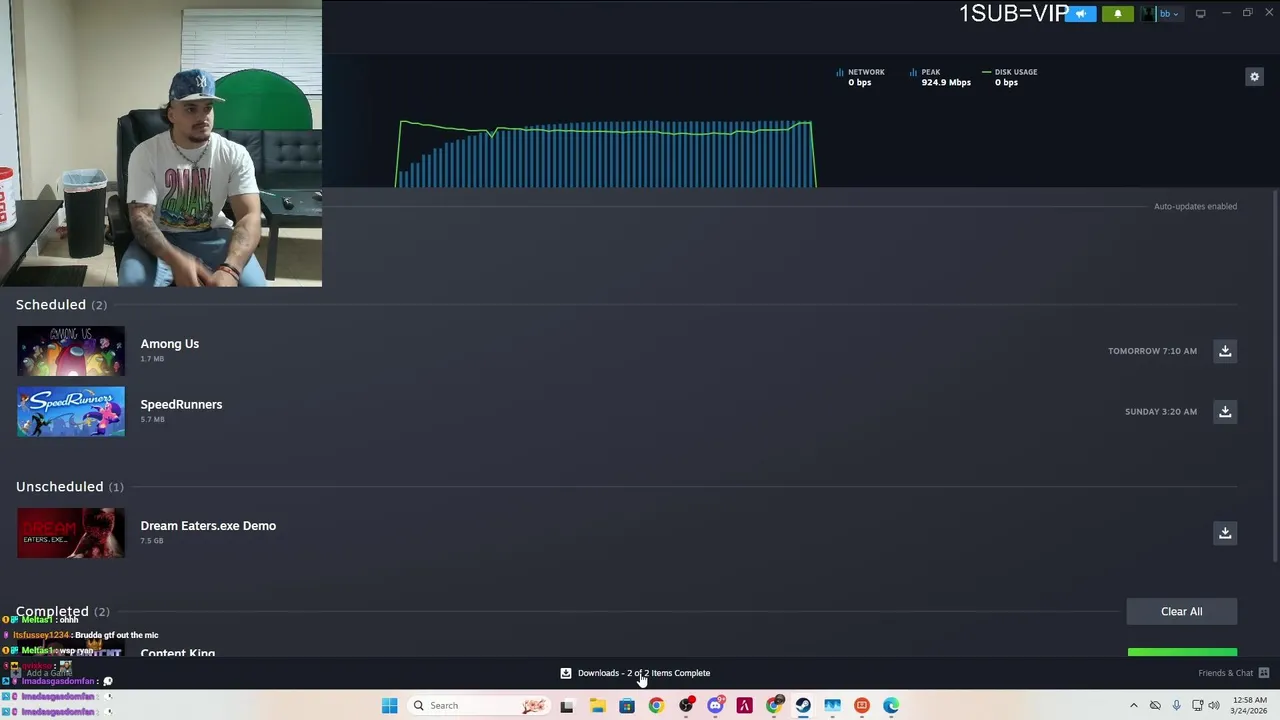This screenshot has width=1280, height=720.
Task: Open OBS Studio from the taskbar
Action: point(686,706)
